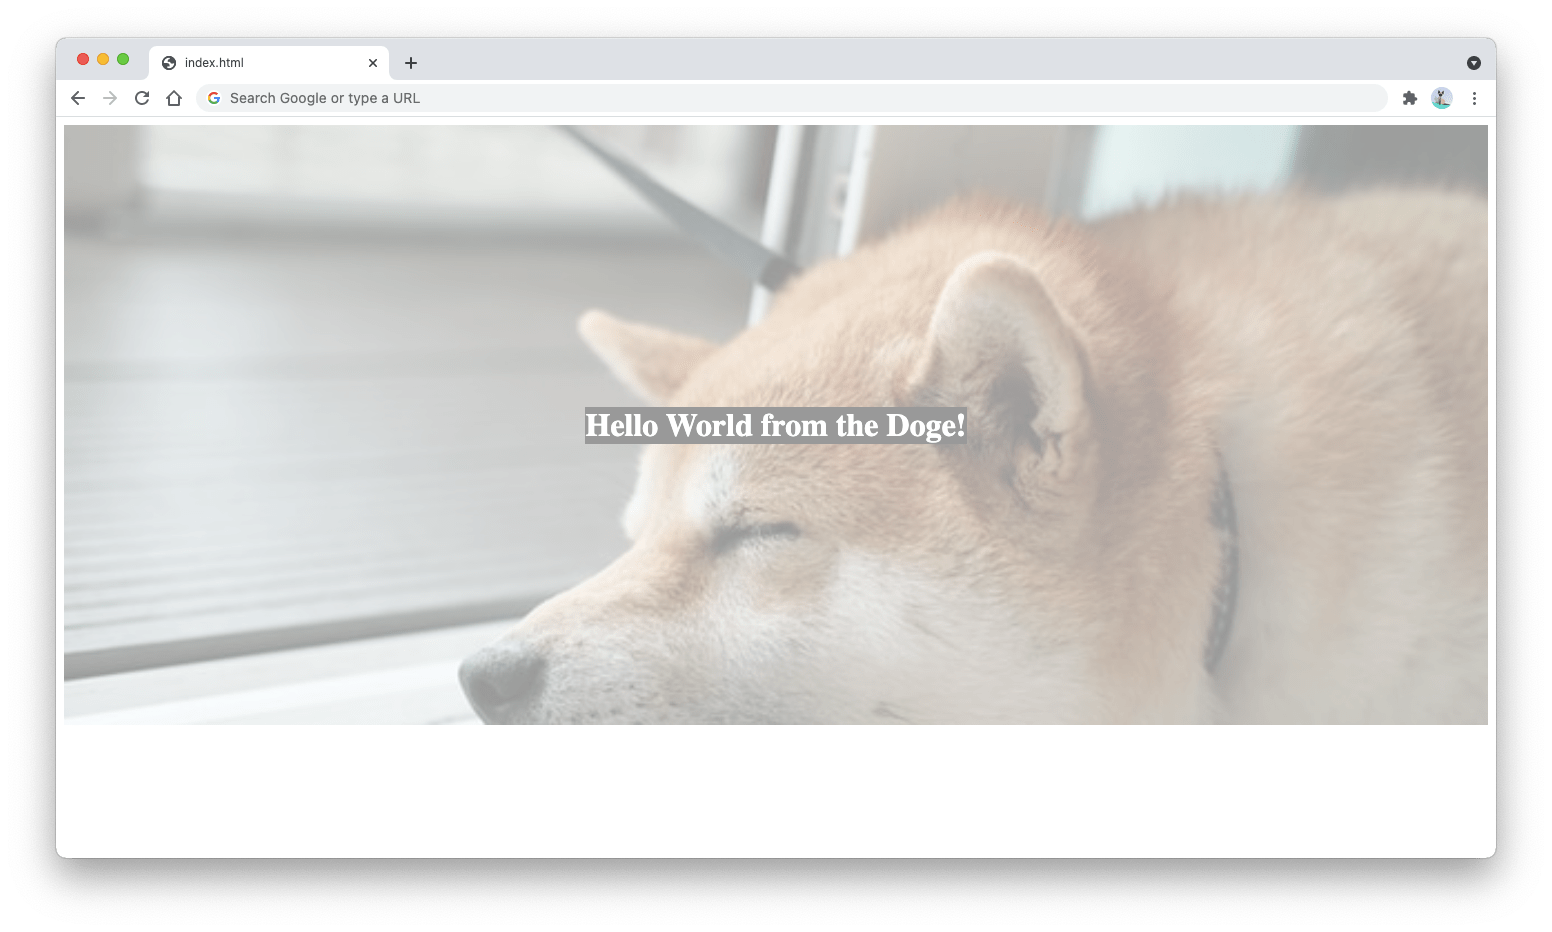This screenshot has height=932, width=1552.
Task: Open the tab search chevron on the tab strip
Action: point(1473,62)
